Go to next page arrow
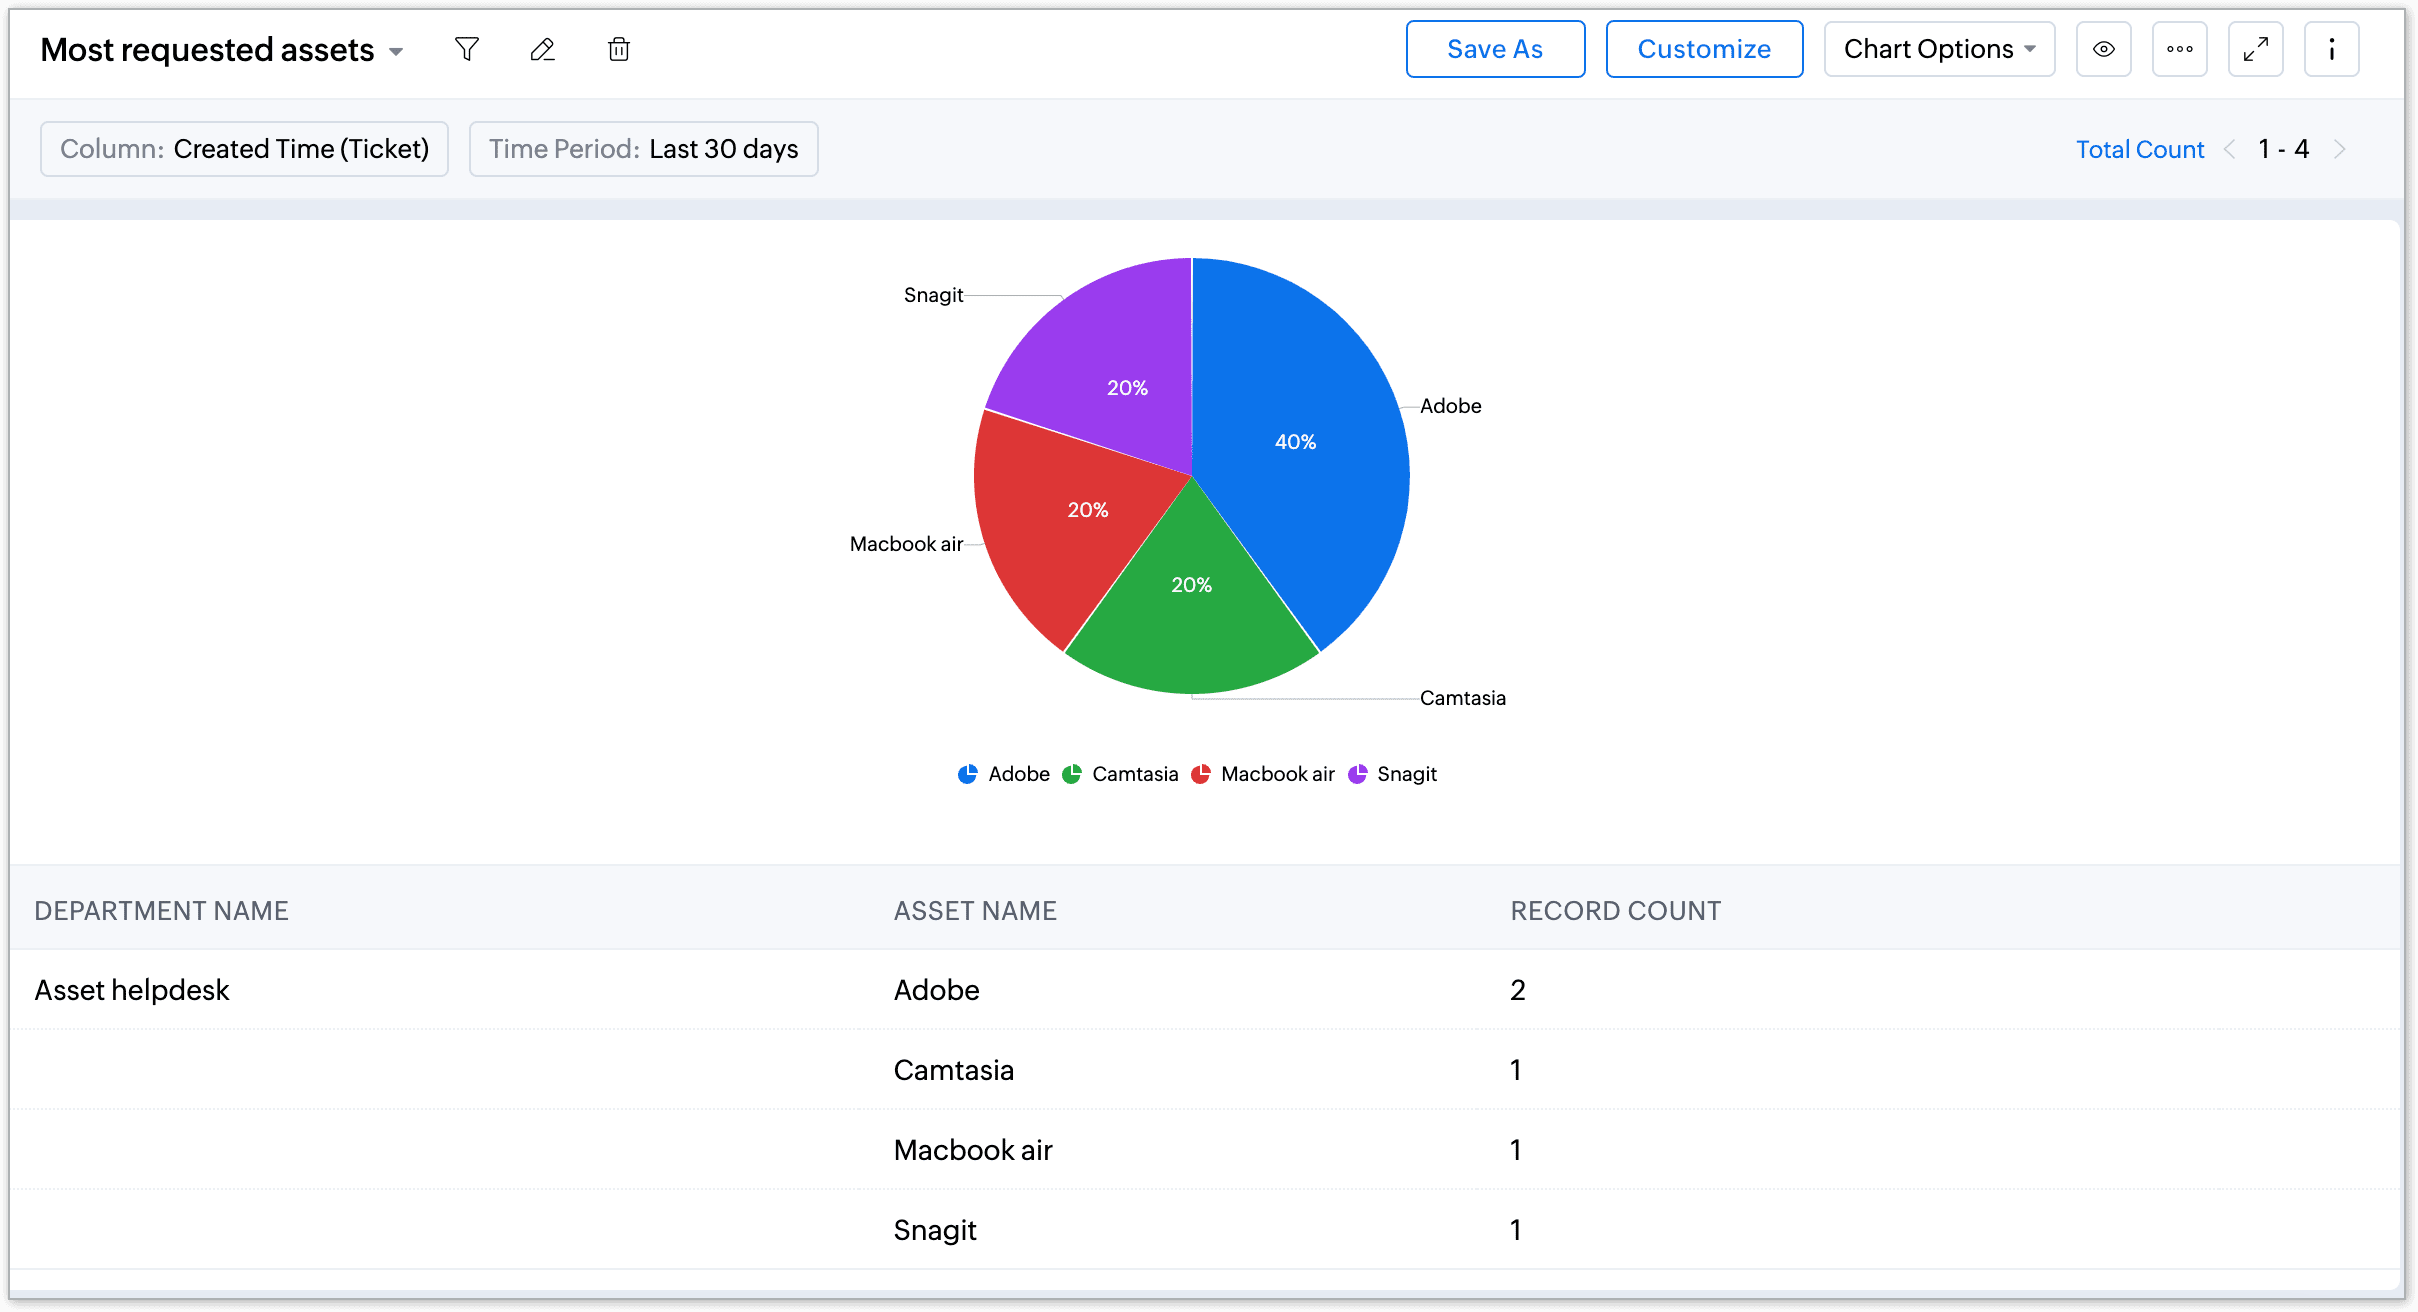The height and width of the screenshot is (1312, 2418). (x=2339, y=150)
